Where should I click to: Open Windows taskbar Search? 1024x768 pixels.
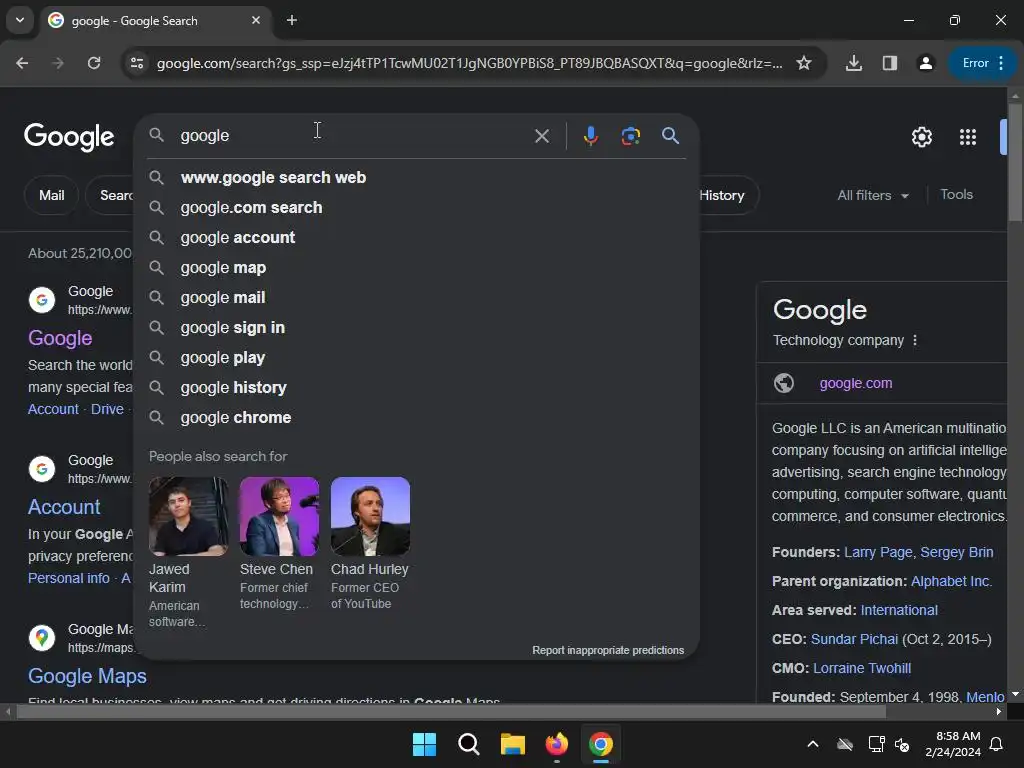click(469, 744)
